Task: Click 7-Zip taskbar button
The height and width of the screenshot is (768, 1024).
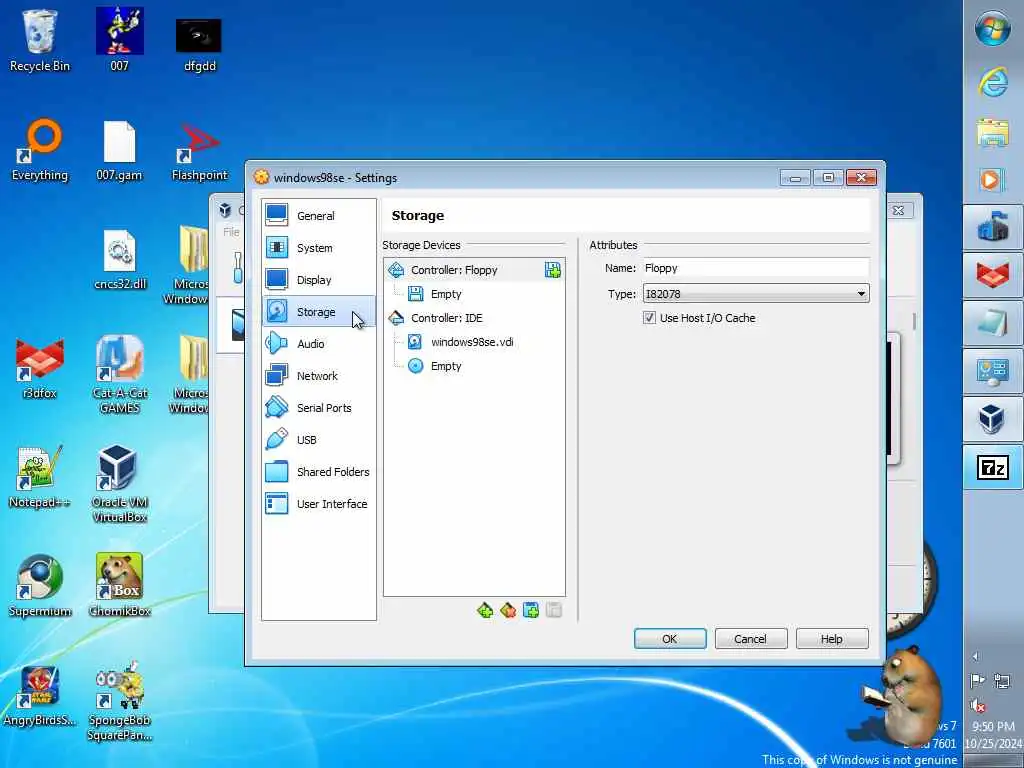Action: (993, 467)
